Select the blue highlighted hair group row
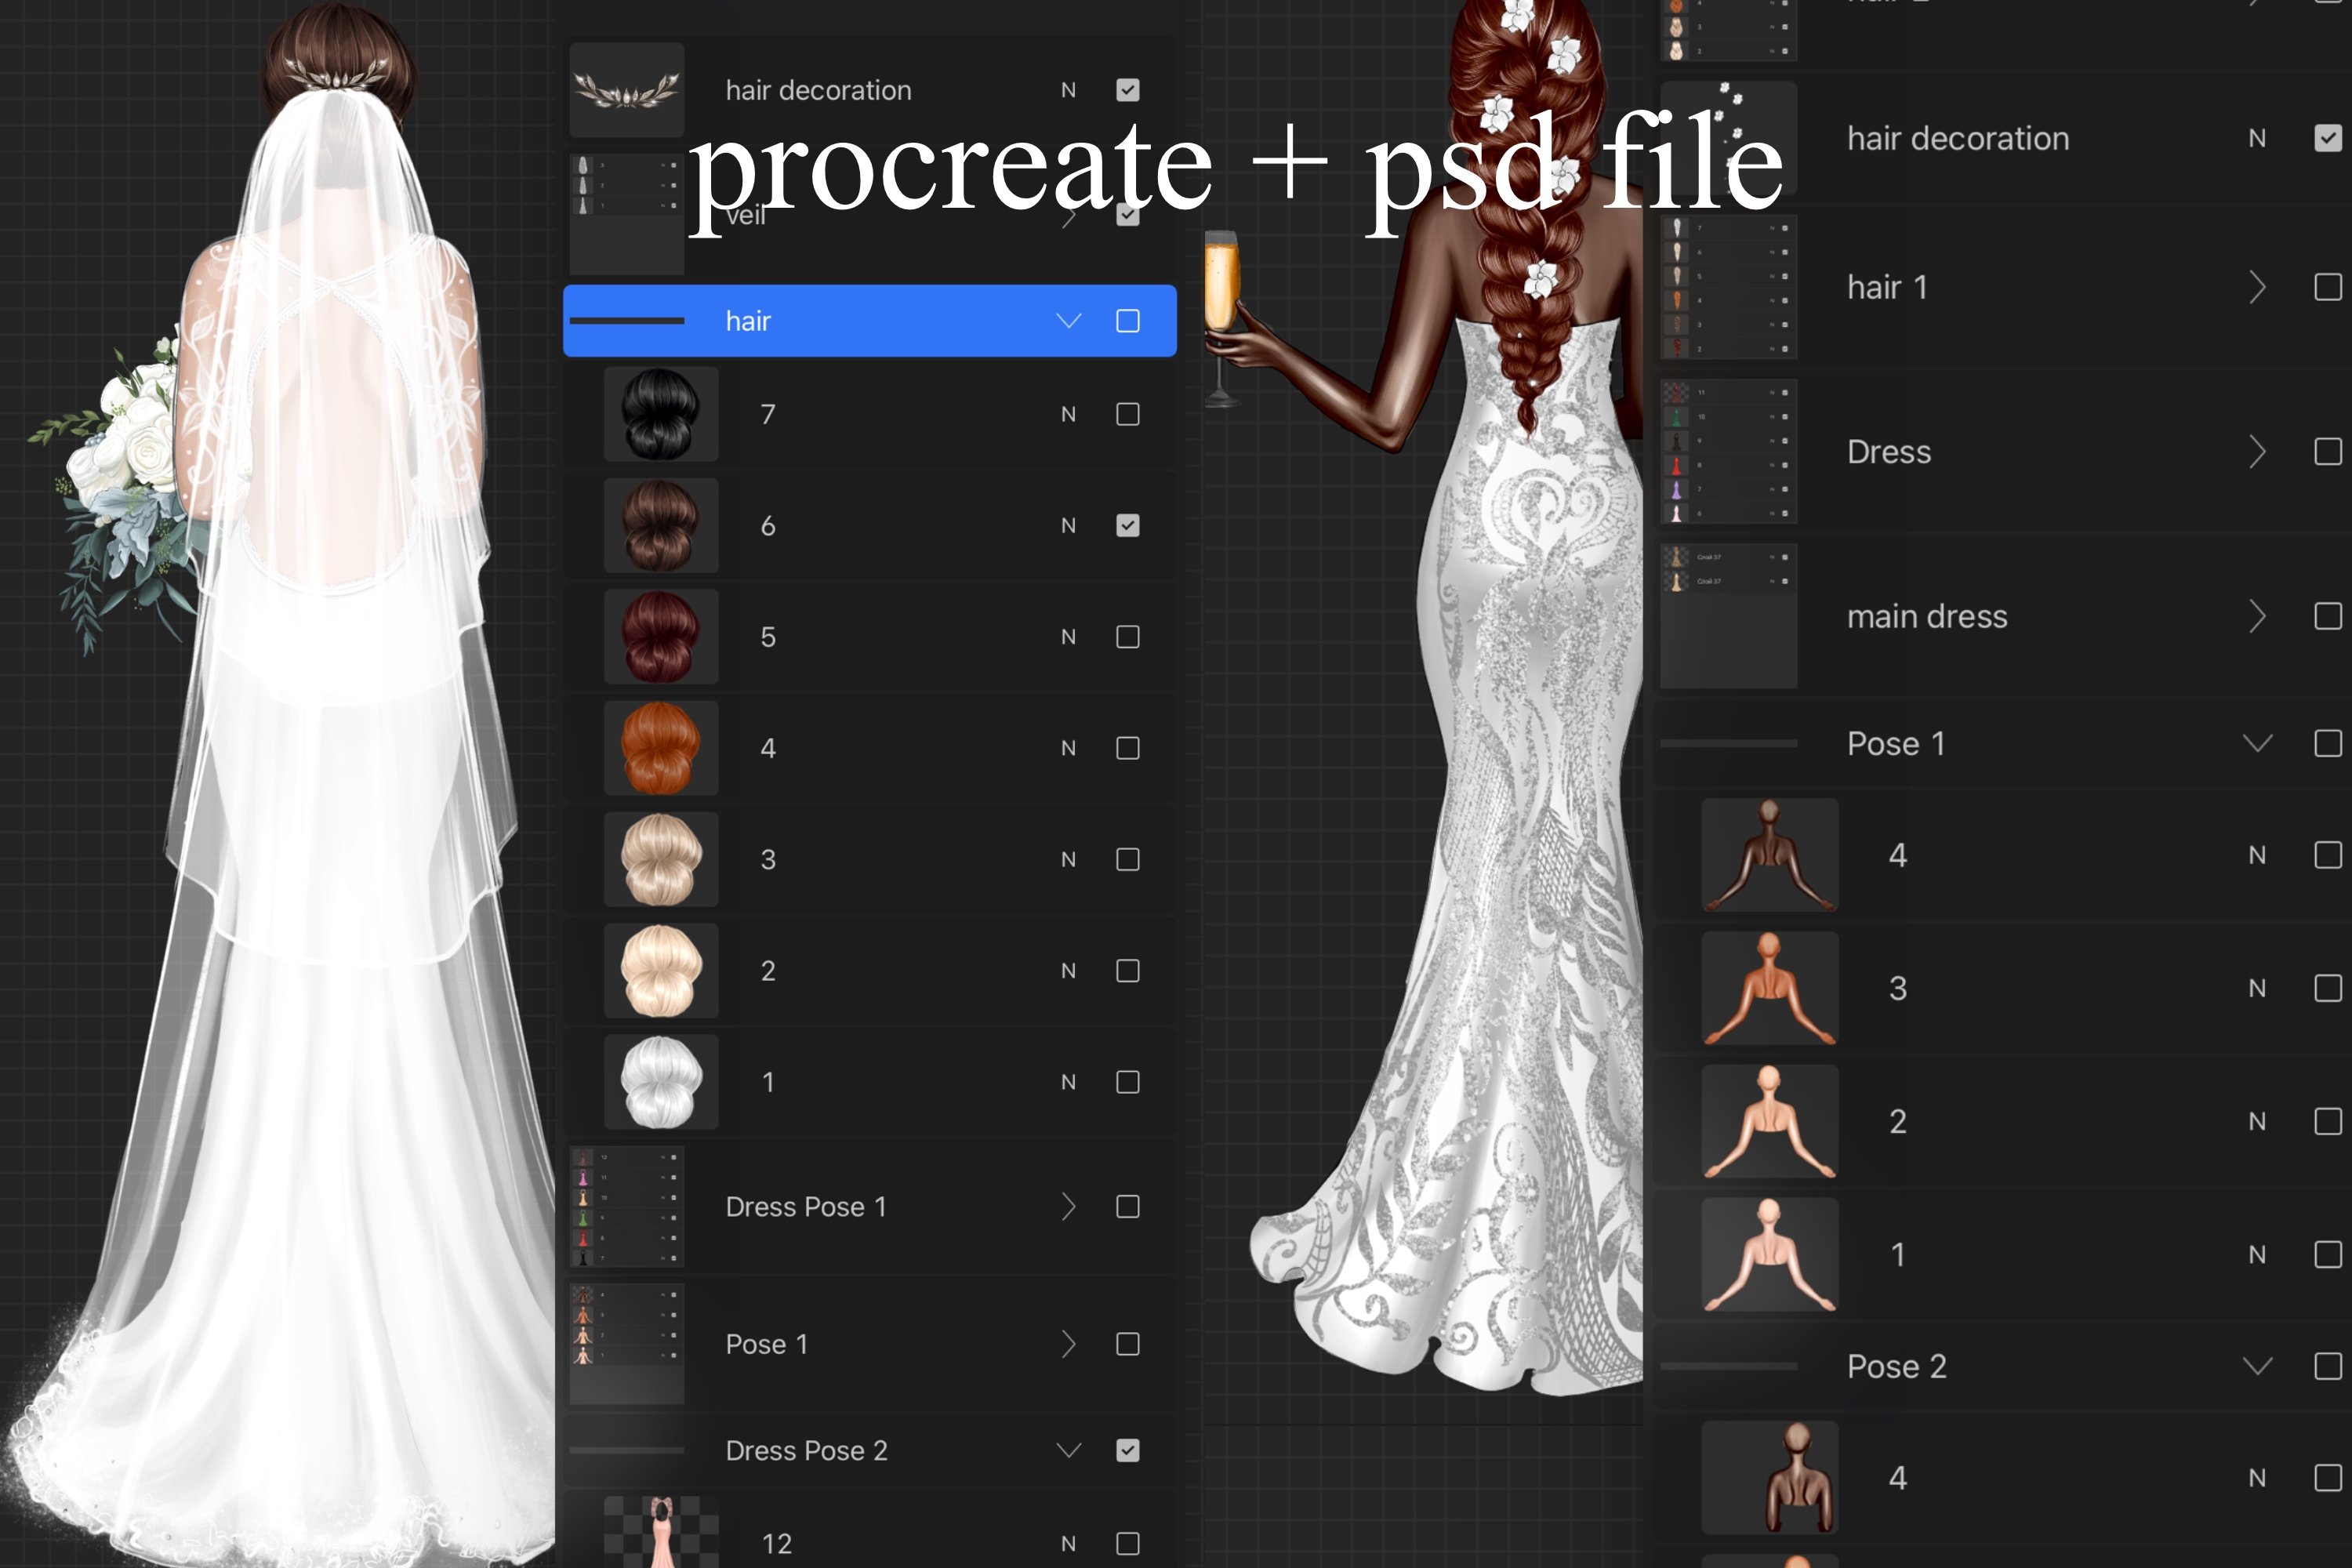This screenshot has height=1568, width=2352. coord(870,321)
